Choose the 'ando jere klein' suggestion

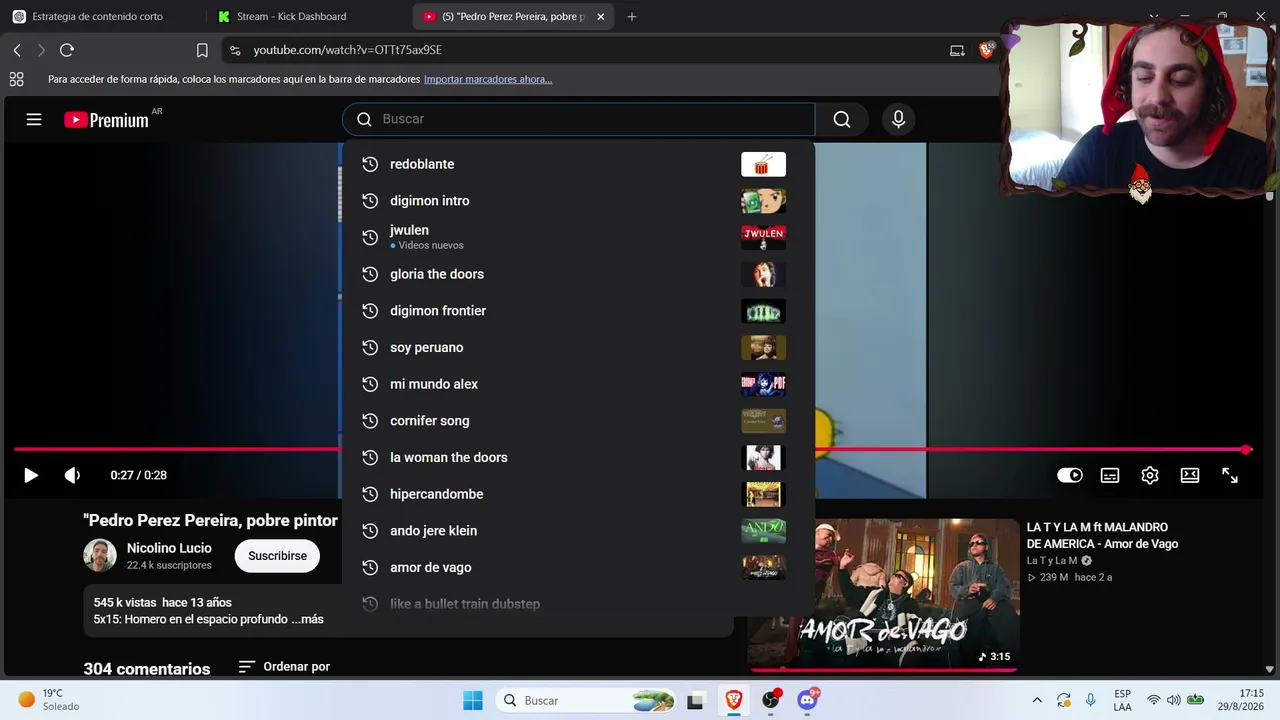(x=578, y=531)
